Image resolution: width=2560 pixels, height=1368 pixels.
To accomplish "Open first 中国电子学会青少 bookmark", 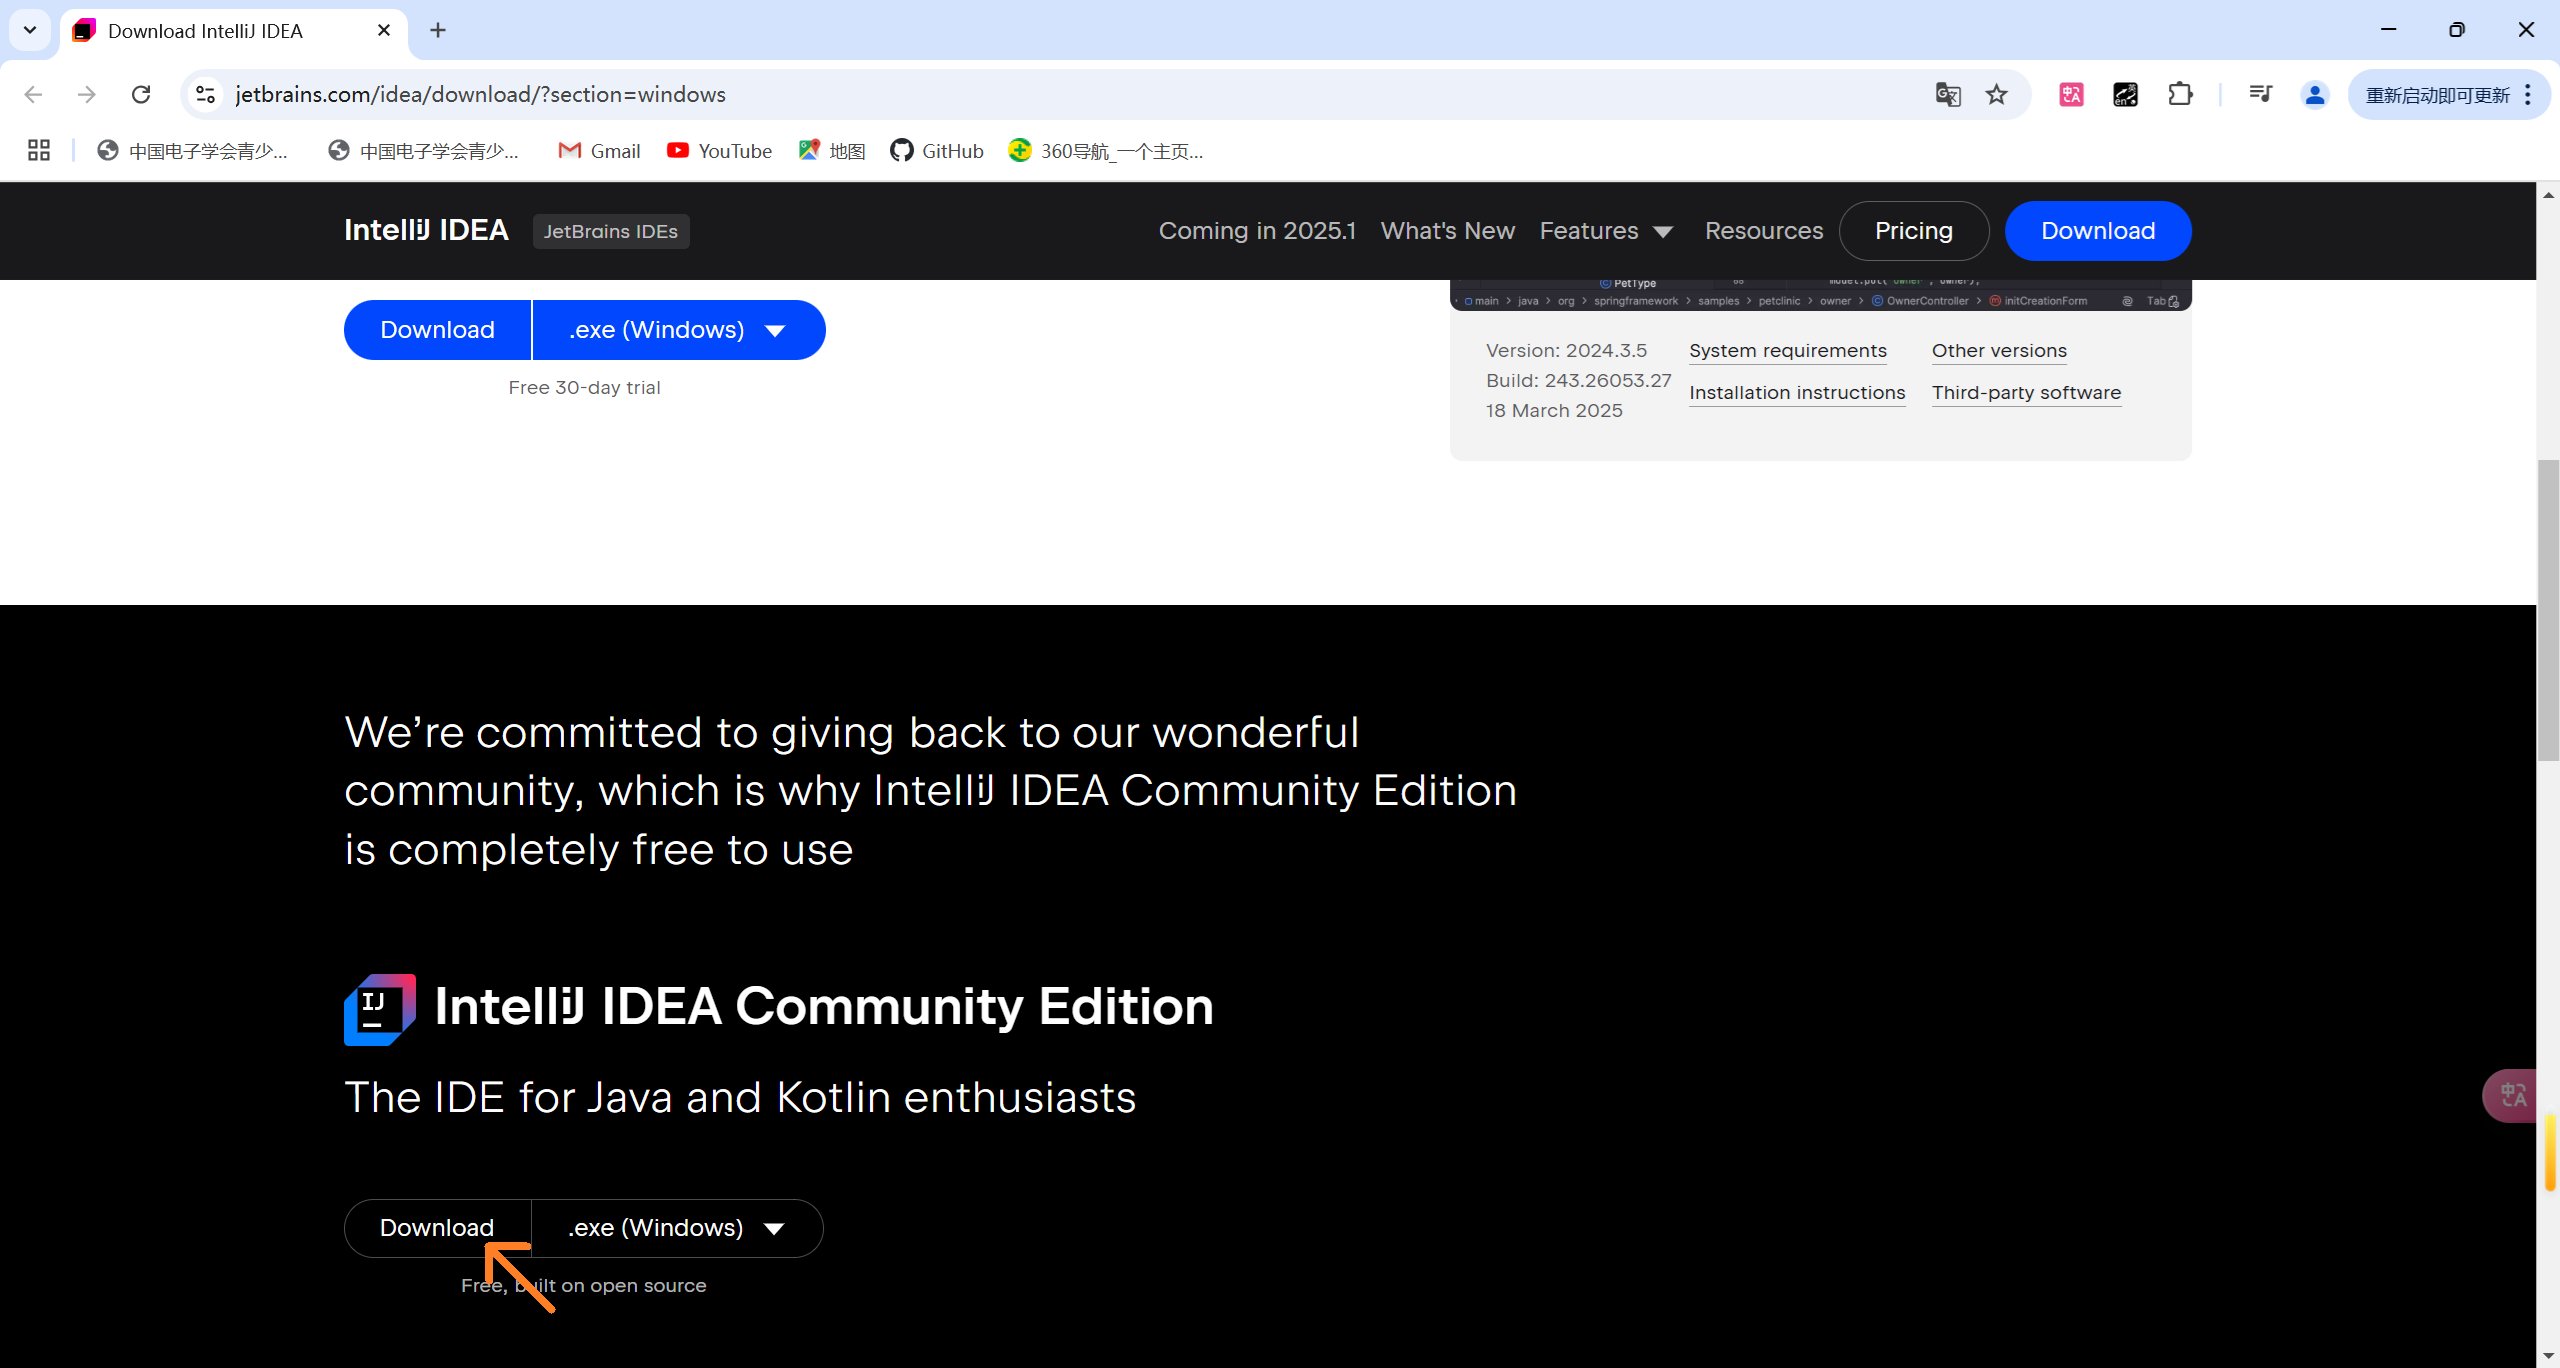I will point(192,151).
